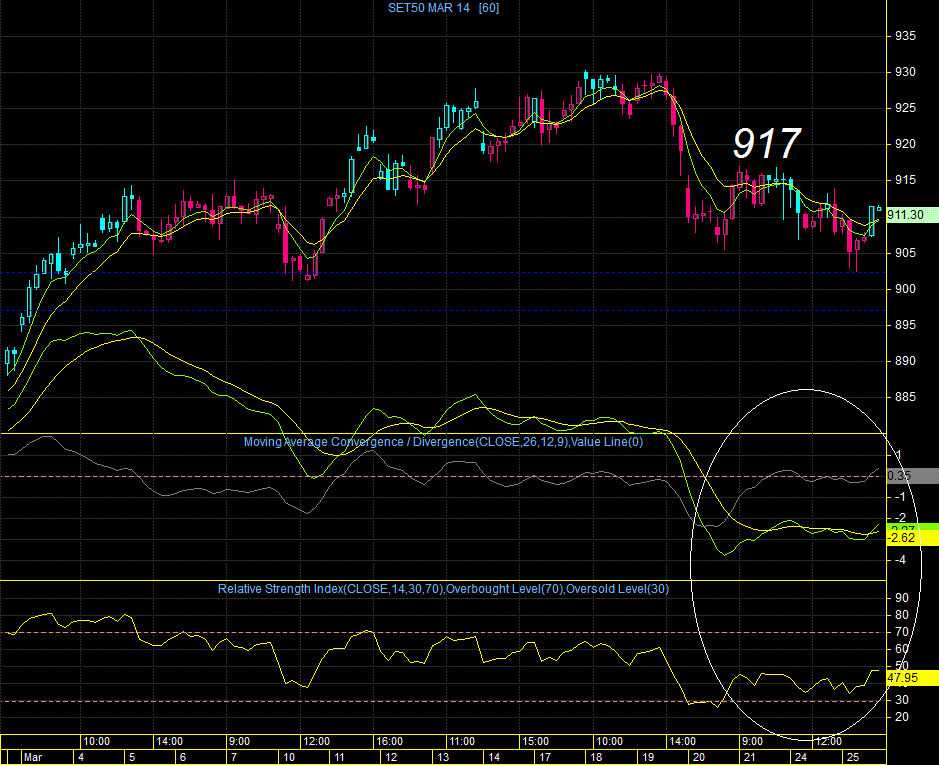Screen dimensions: 939x765
Task: Select the RSI oversold dashed line at 30
Action: (443, 701)
